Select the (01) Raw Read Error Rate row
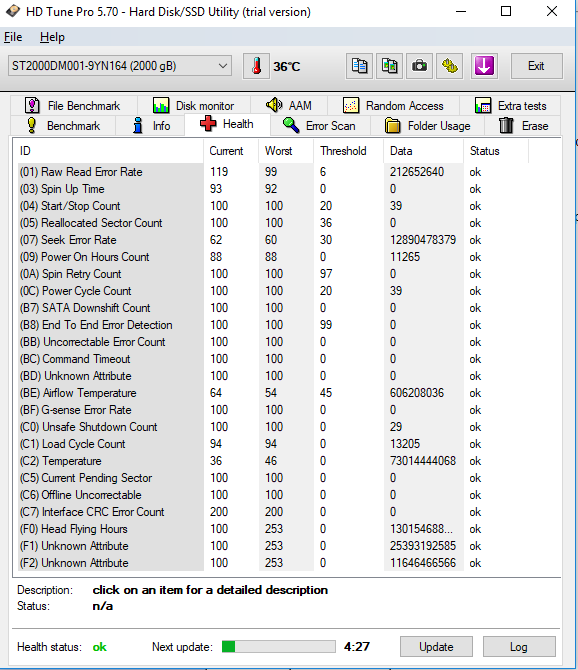Image resolution: width=578 pixels, height=670 pixels. [273, 172]
